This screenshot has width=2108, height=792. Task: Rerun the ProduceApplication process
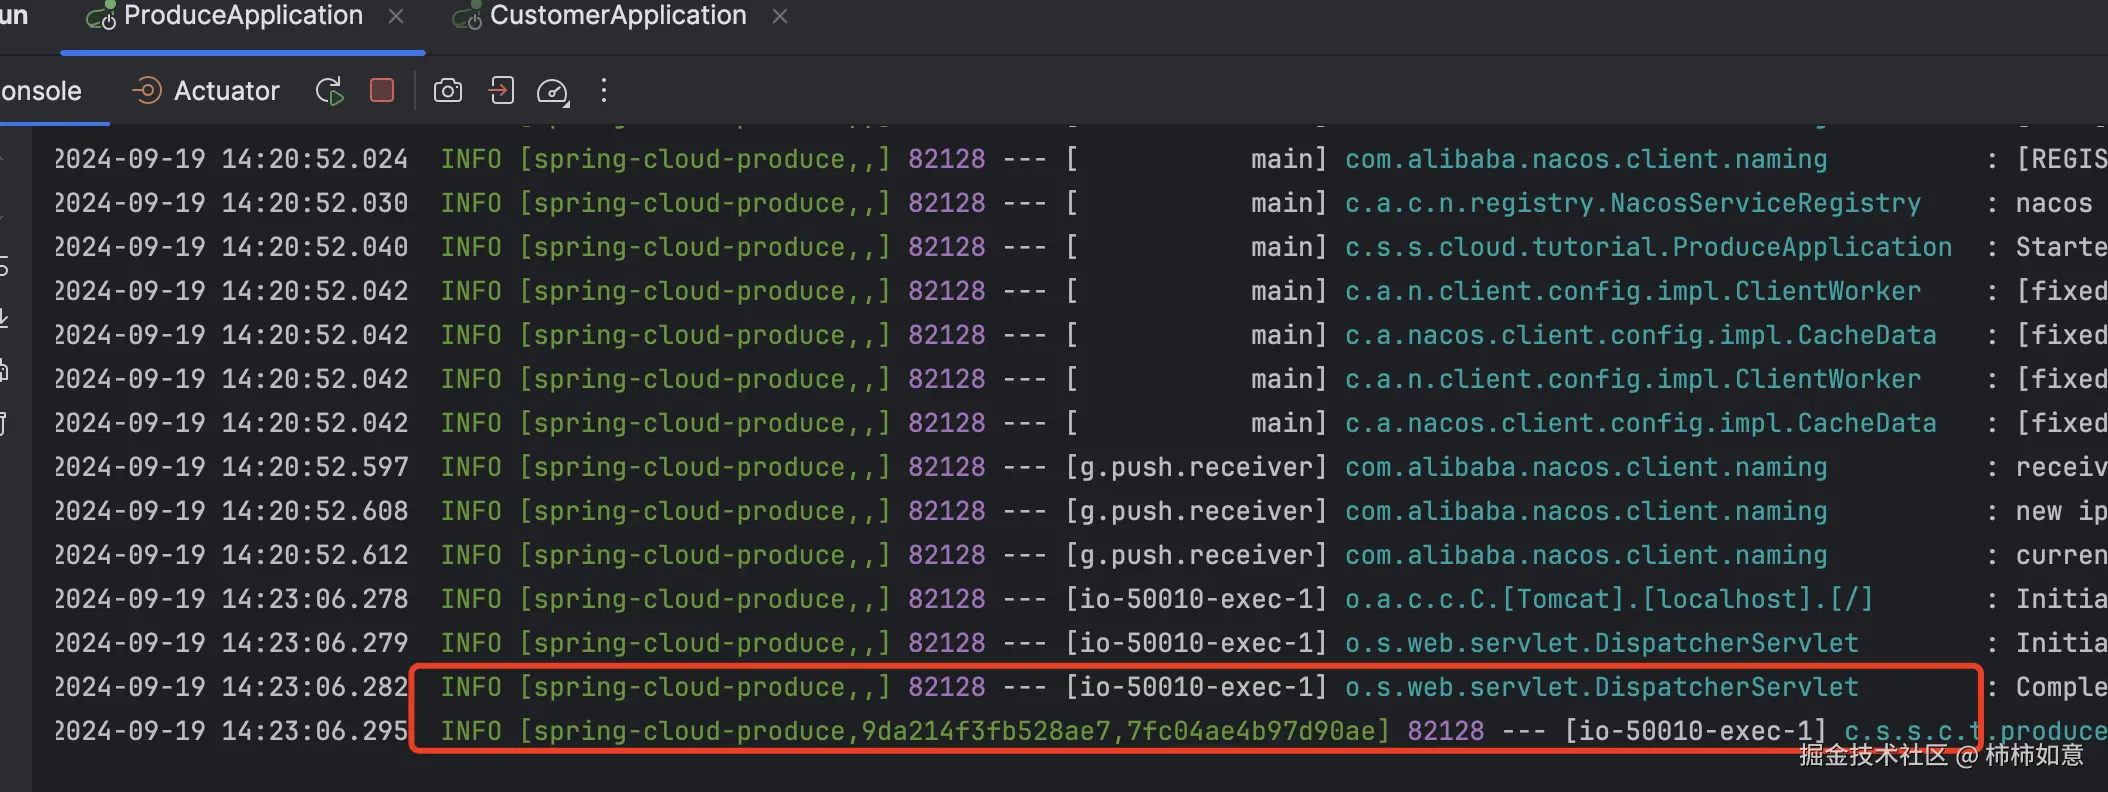point(329,91)
